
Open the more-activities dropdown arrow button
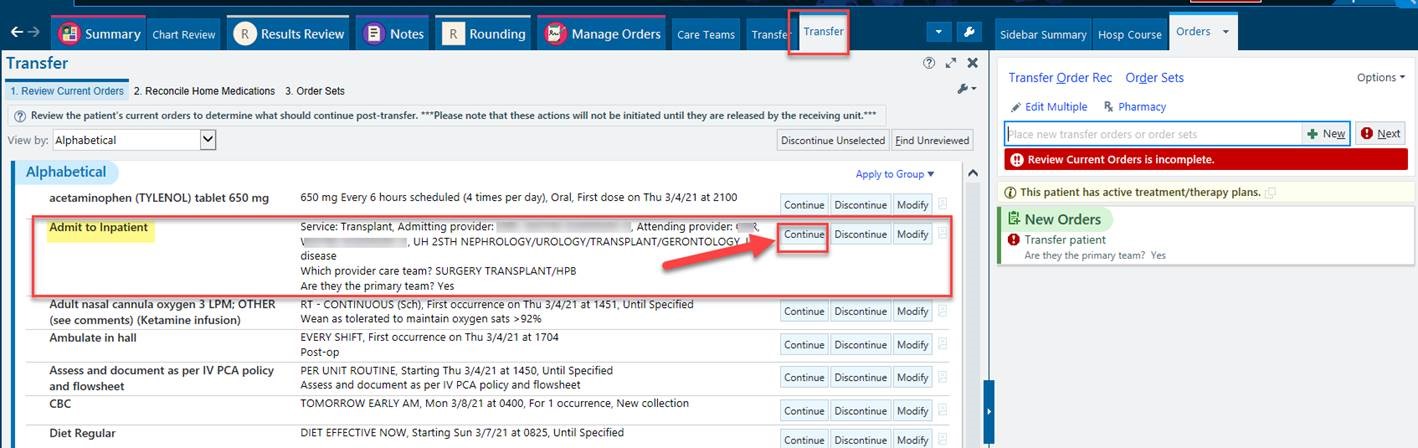(938, 32)
